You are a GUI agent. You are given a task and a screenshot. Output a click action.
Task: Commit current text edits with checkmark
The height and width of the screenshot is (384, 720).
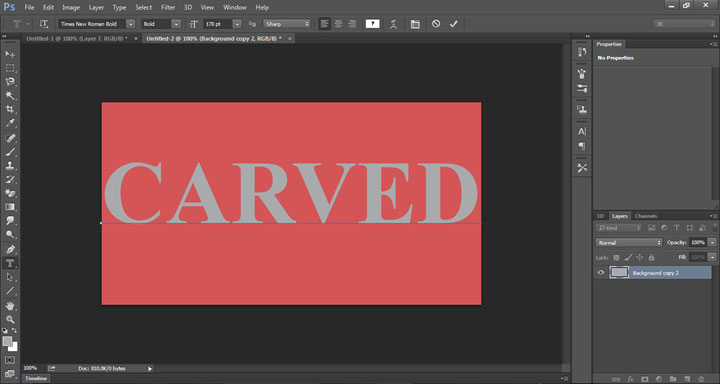tap(454, 23)
